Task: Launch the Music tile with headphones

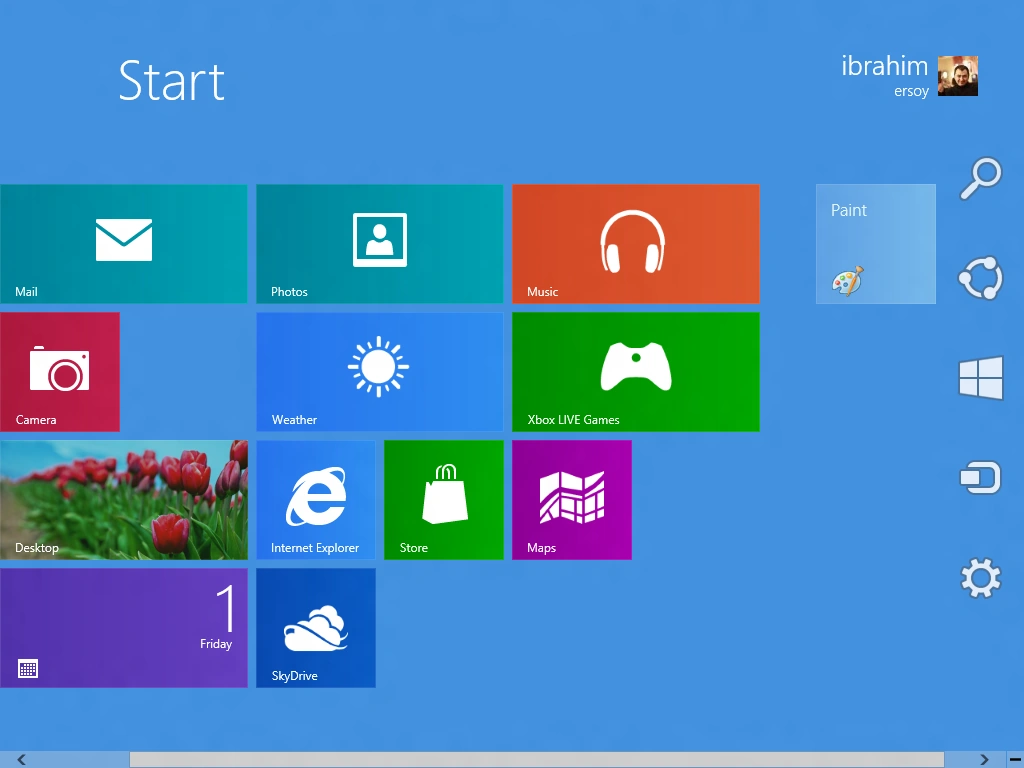Action: [635, 244]
